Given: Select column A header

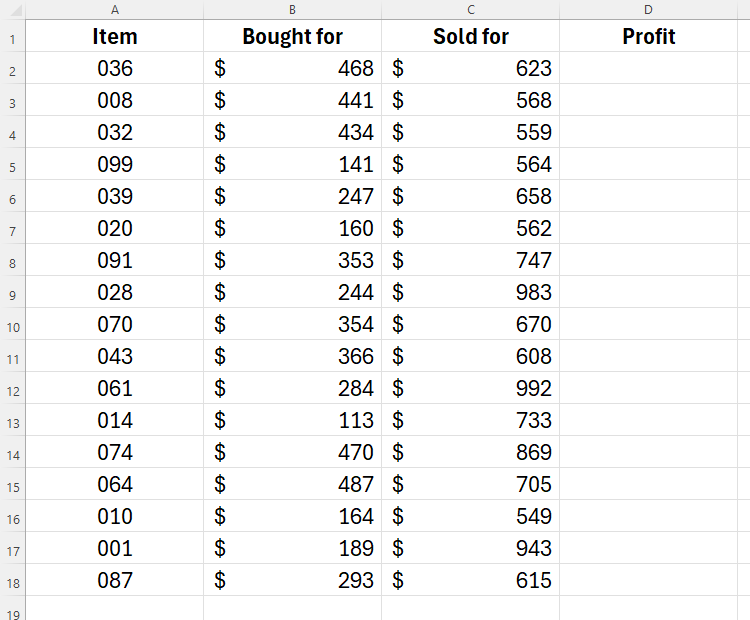Looking at the screenshot, I should pos(114,10).
